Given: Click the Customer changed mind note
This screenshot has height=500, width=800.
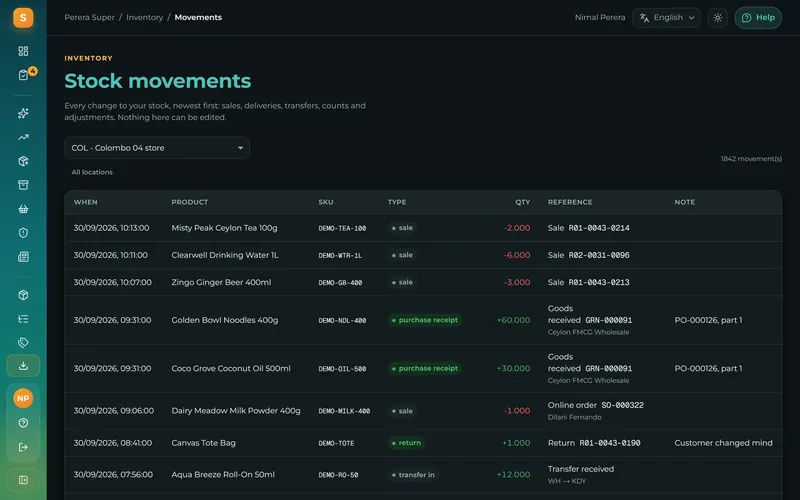Looking at the screenshot, I should (723, 443).
